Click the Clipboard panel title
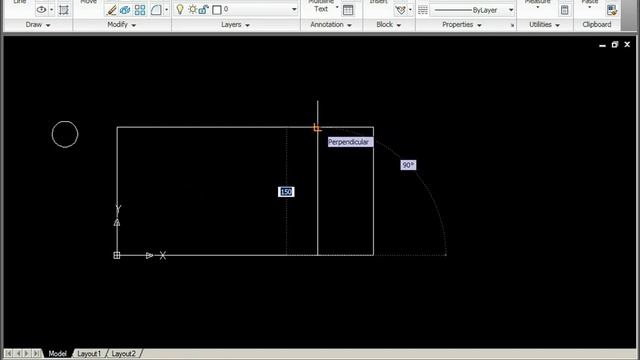640x360 pixels. point(597,24)
